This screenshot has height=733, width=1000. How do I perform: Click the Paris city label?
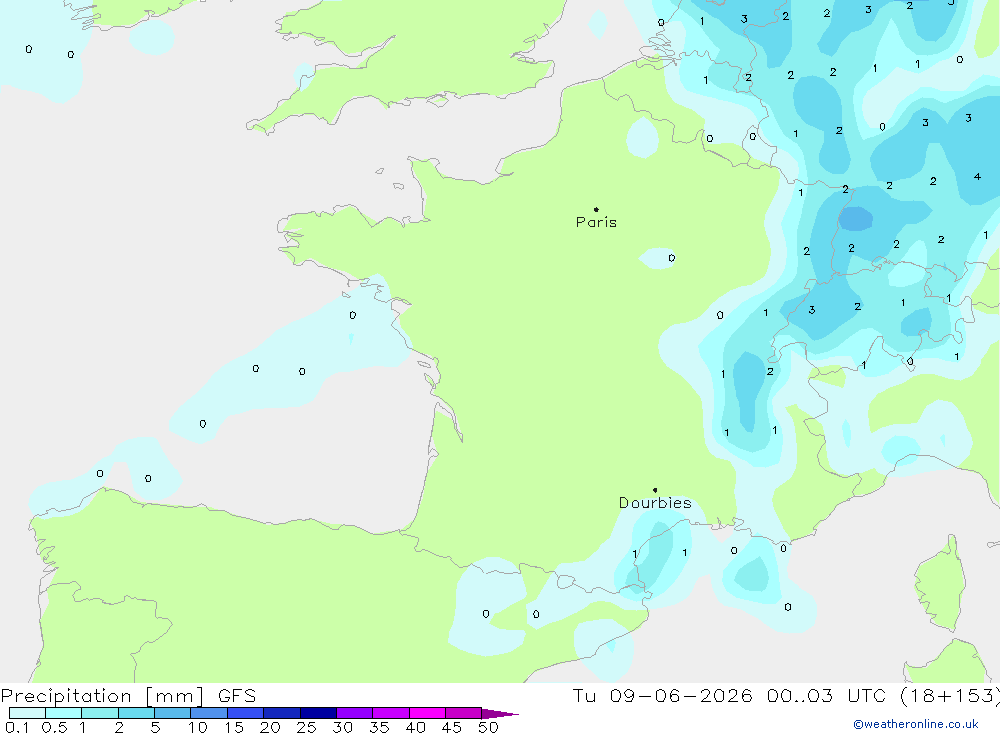596,222
